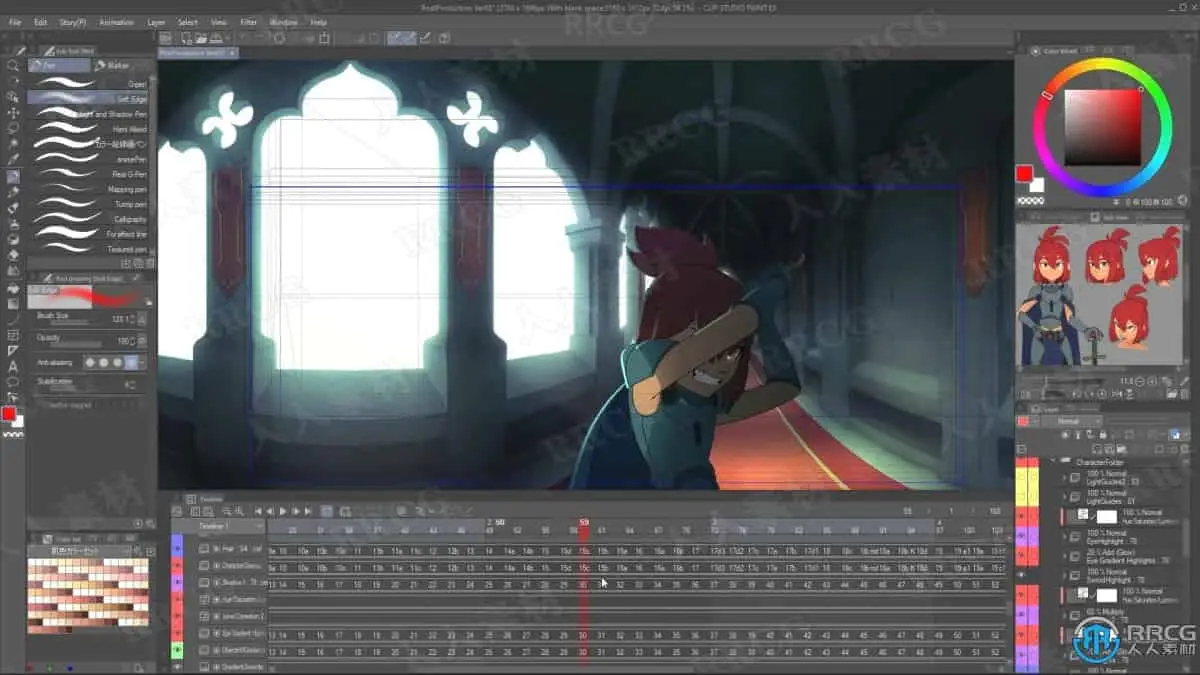Image resolution: width=1200 pixels, height=675 pixels.
Task: Toggle eye of Eyehighlight layer
Action: tap(1022, 536)
